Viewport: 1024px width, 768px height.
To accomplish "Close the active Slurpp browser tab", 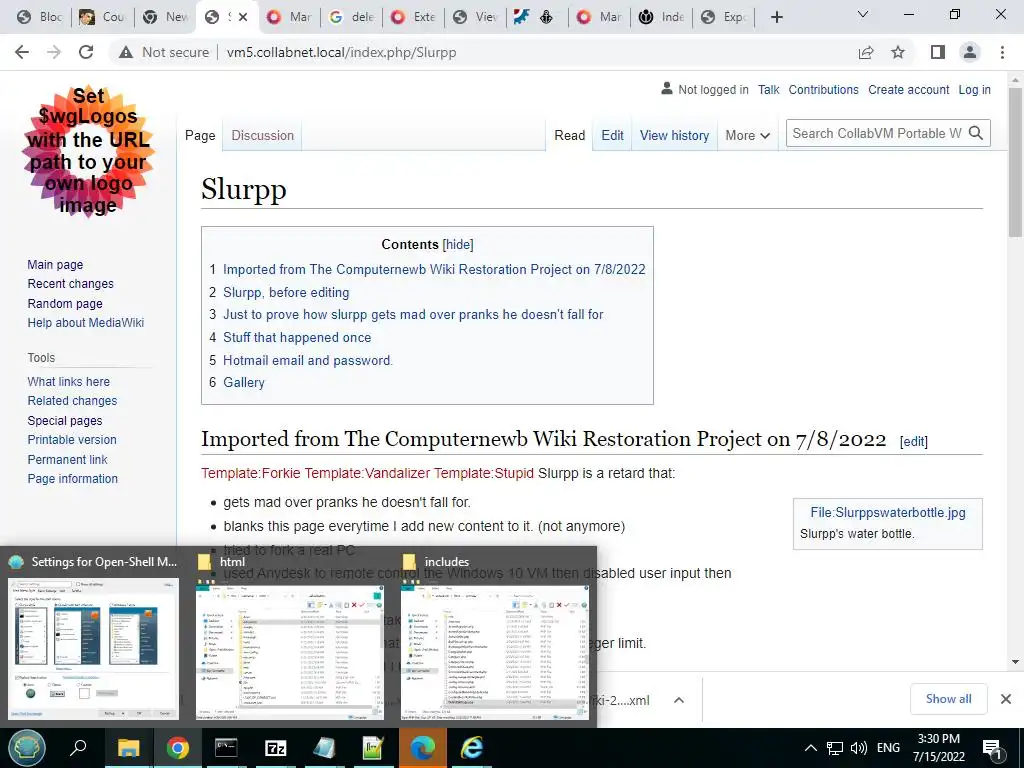I will [243, 17].
